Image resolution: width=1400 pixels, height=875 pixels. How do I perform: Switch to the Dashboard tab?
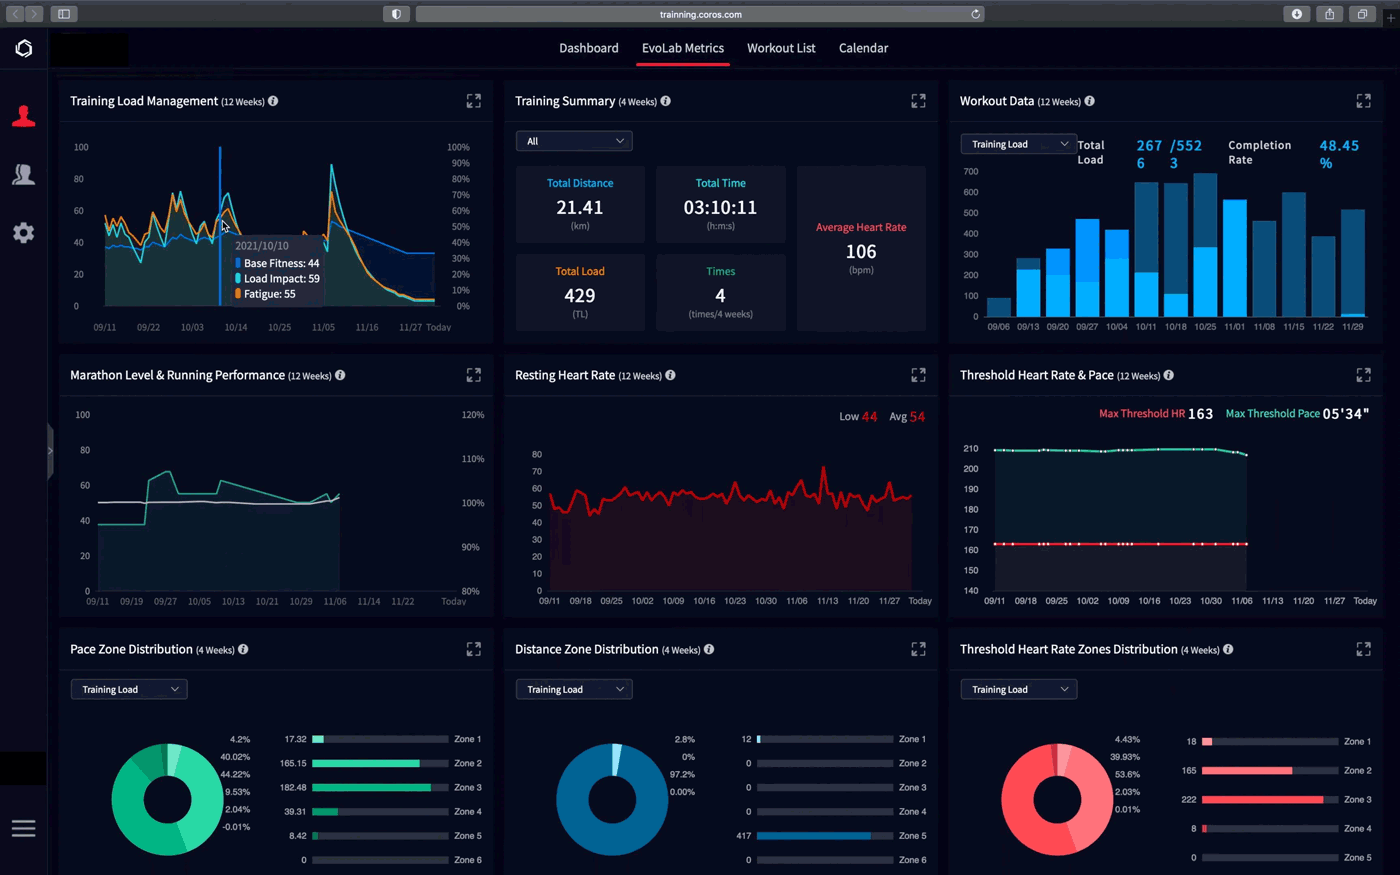point(589,48)
